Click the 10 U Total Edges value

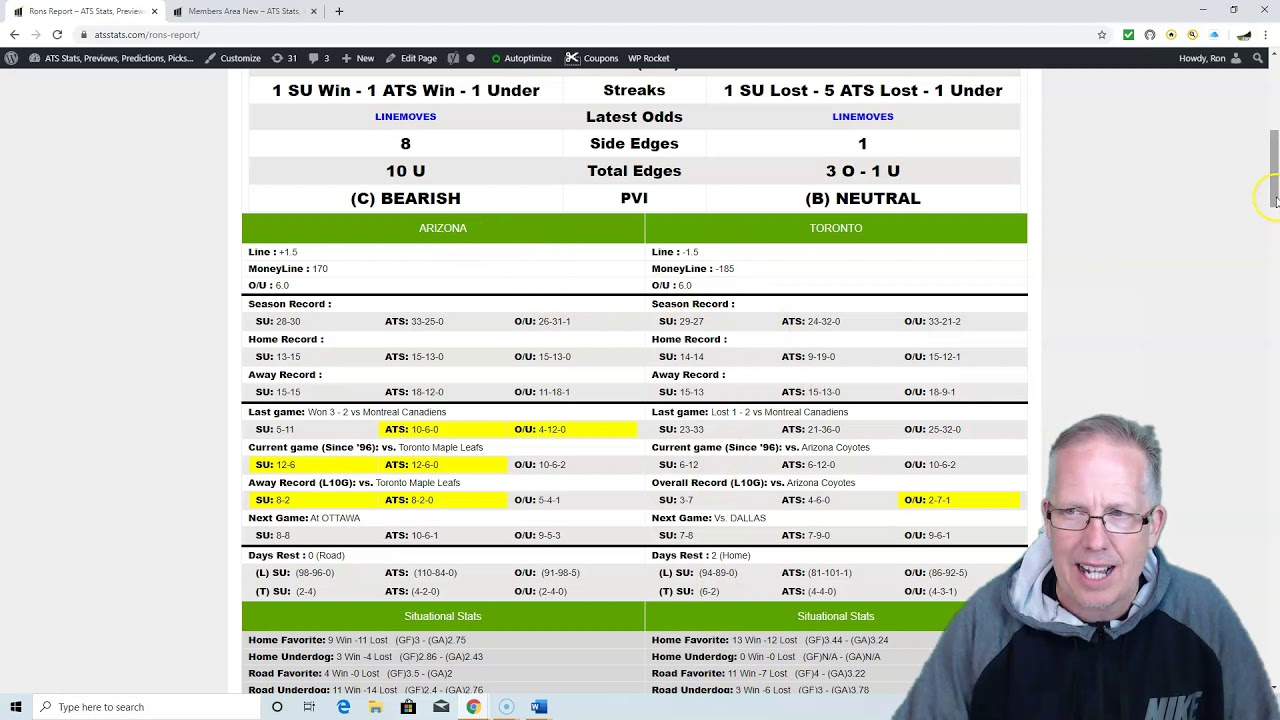point(405,171)
